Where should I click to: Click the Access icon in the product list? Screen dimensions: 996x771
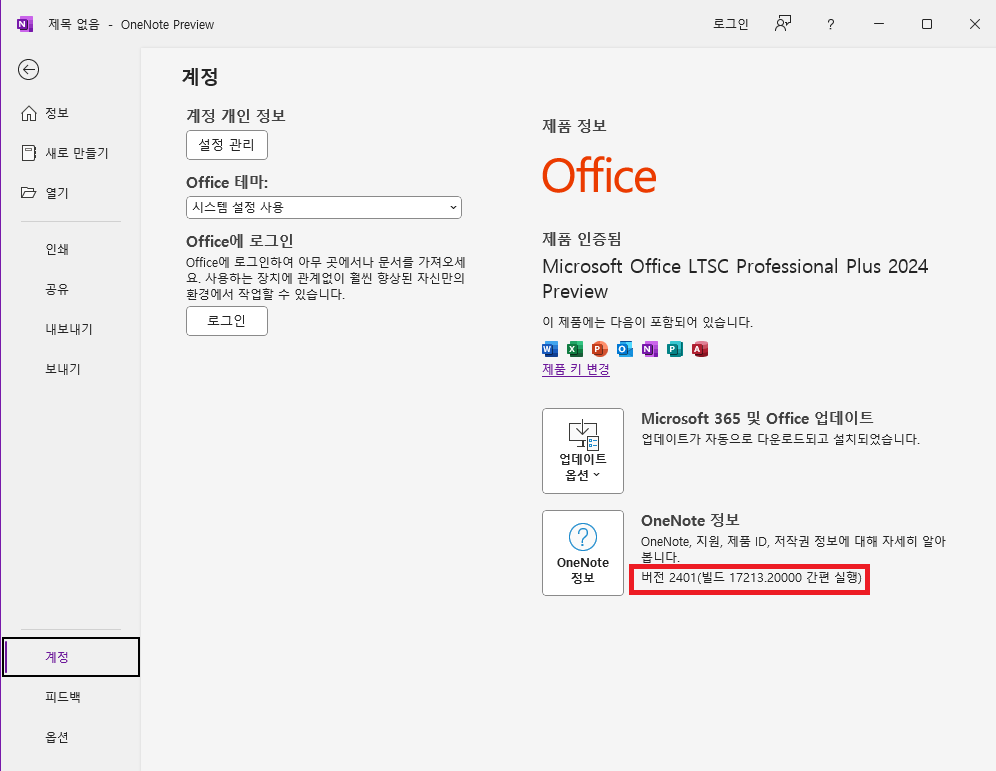(x=700, y=349)
